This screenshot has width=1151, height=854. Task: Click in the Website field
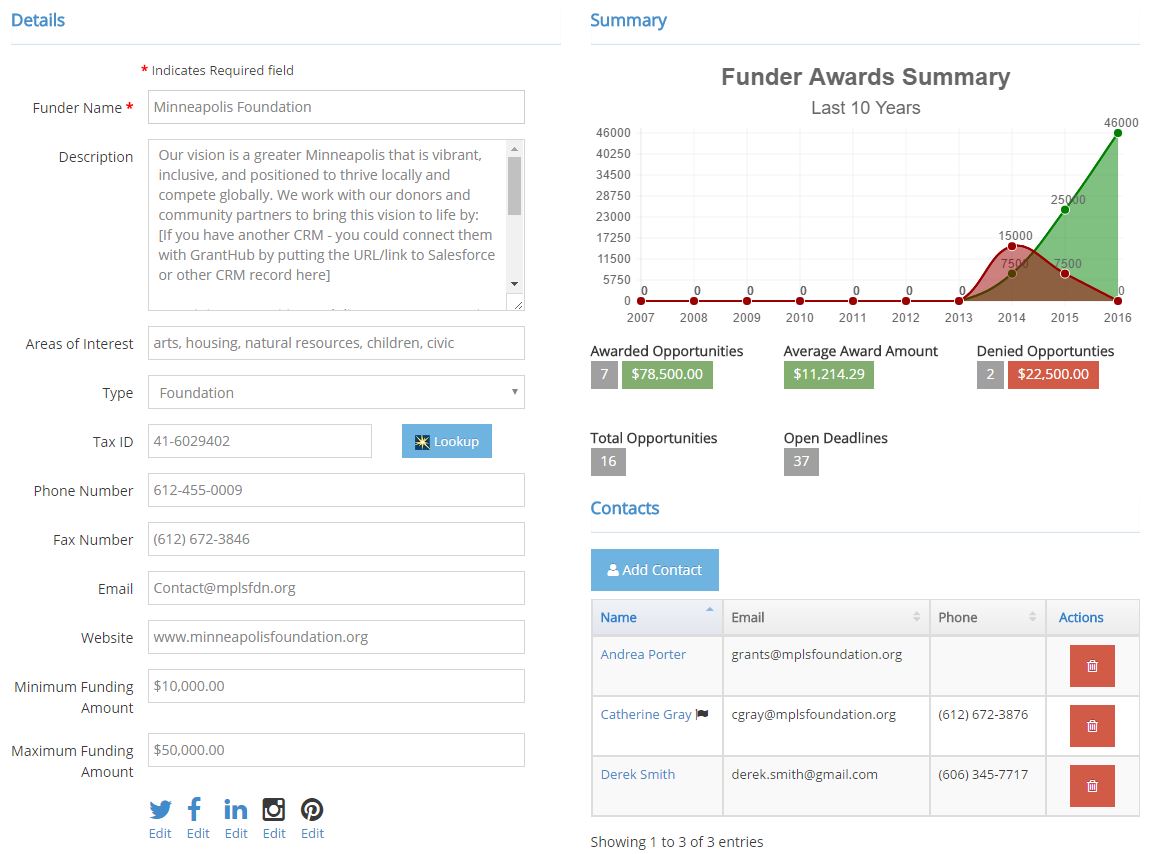[336, 637]
